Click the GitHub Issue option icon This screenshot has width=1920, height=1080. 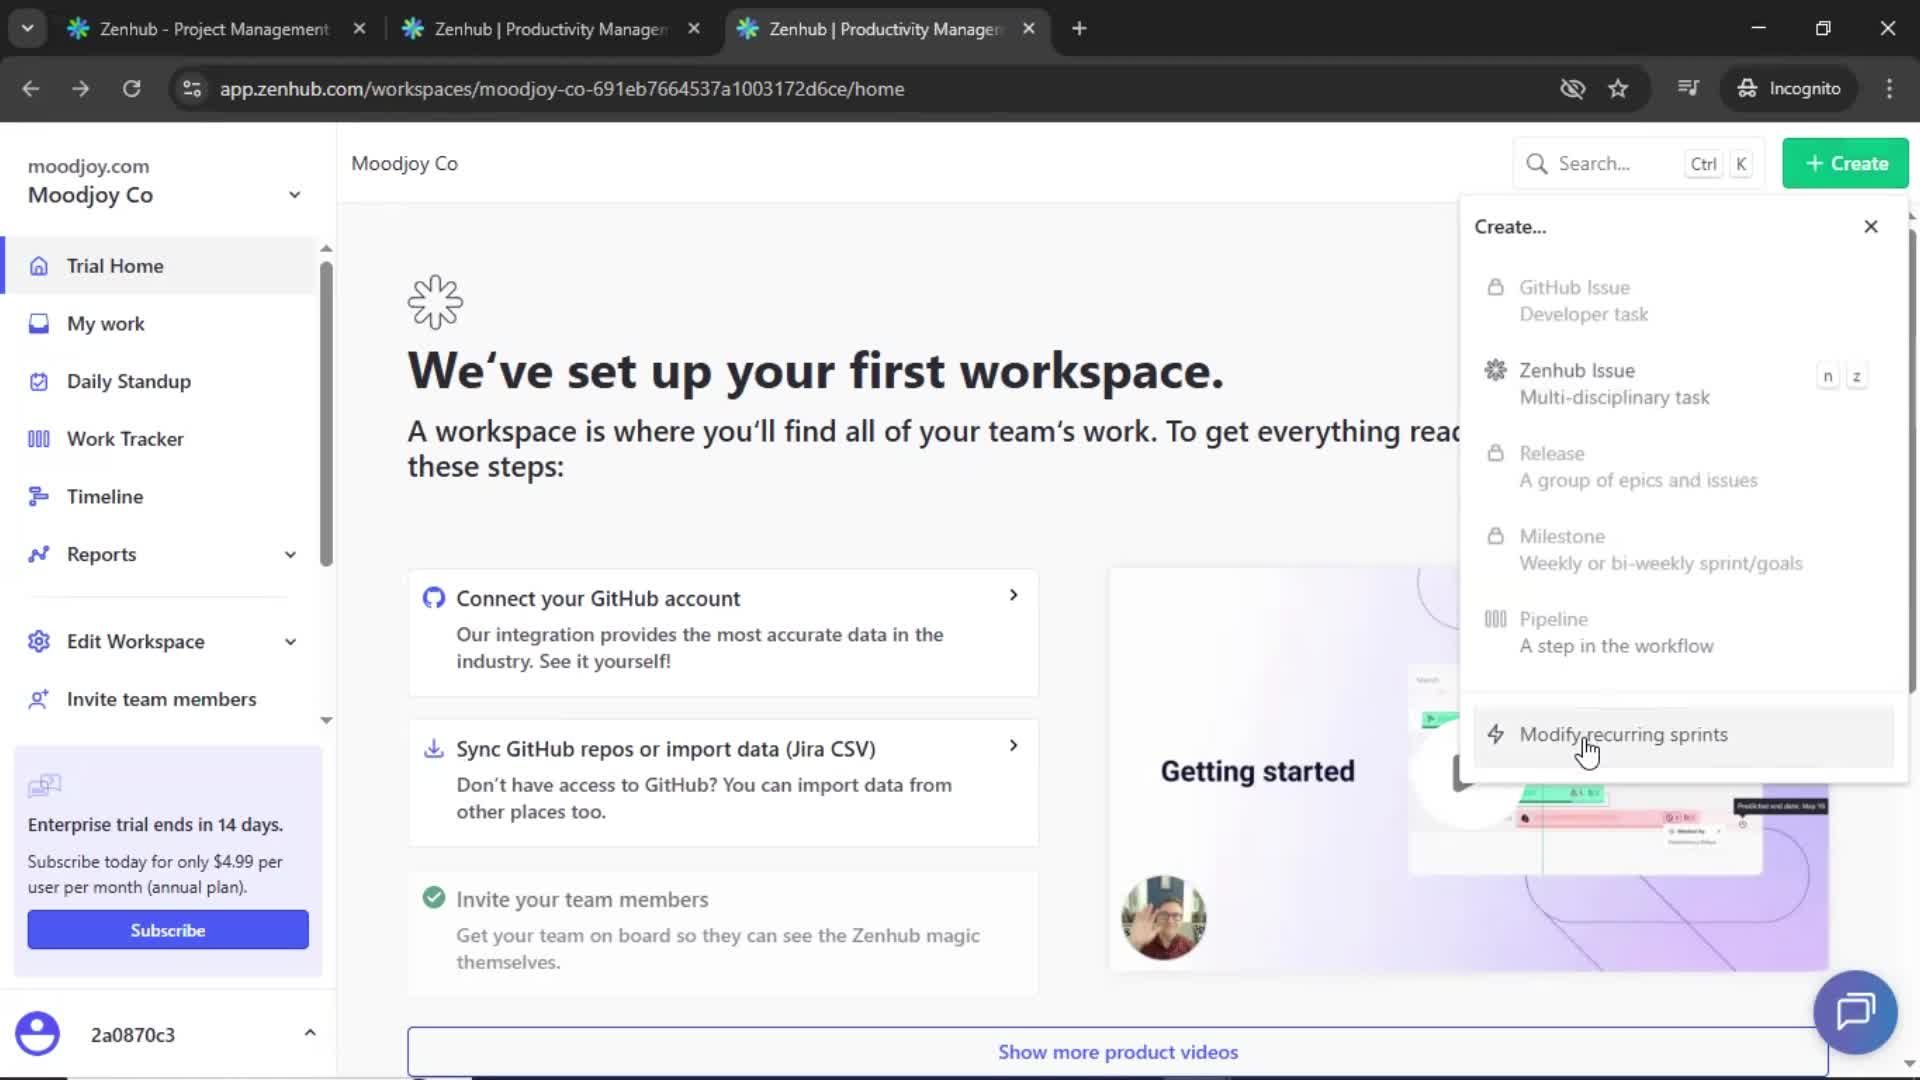click(x=1495, y=287)
